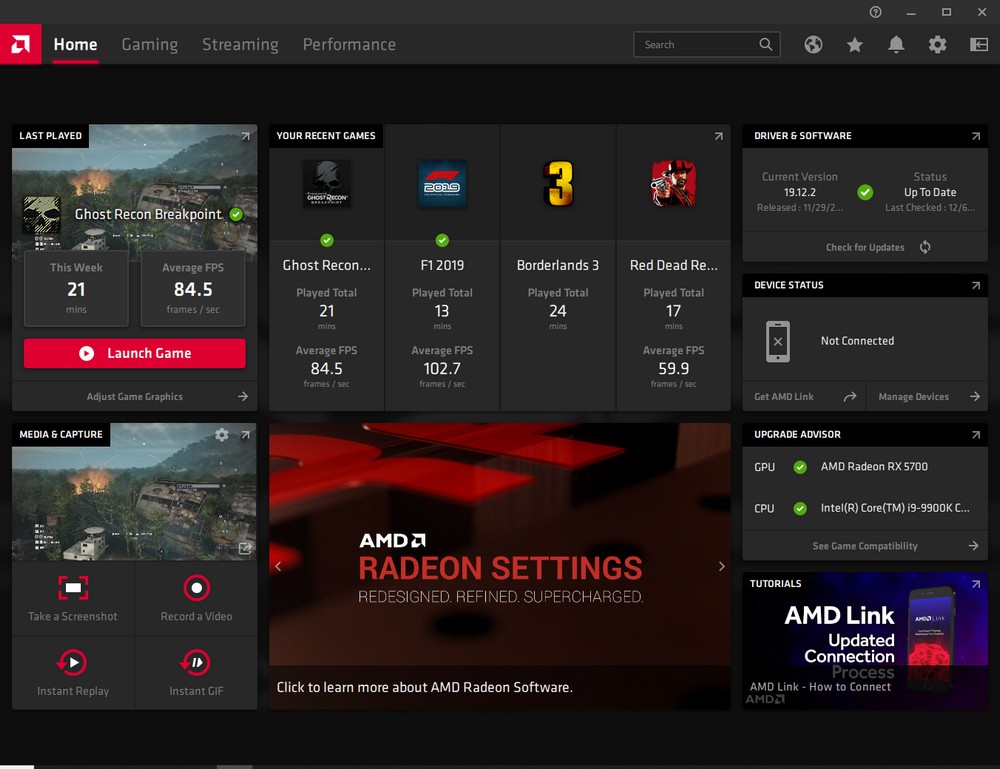Screen dimensions: 1000x769
Task: Select the Borderlands 3 game icon
Action: pos(558,184)
